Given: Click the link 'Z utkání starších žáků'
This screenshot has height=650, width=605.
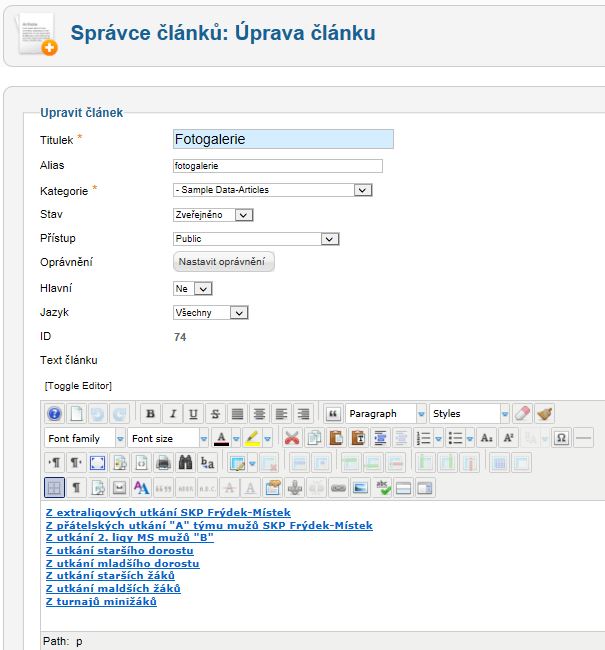Looking at the screenshot, I should tap(111, 576).
